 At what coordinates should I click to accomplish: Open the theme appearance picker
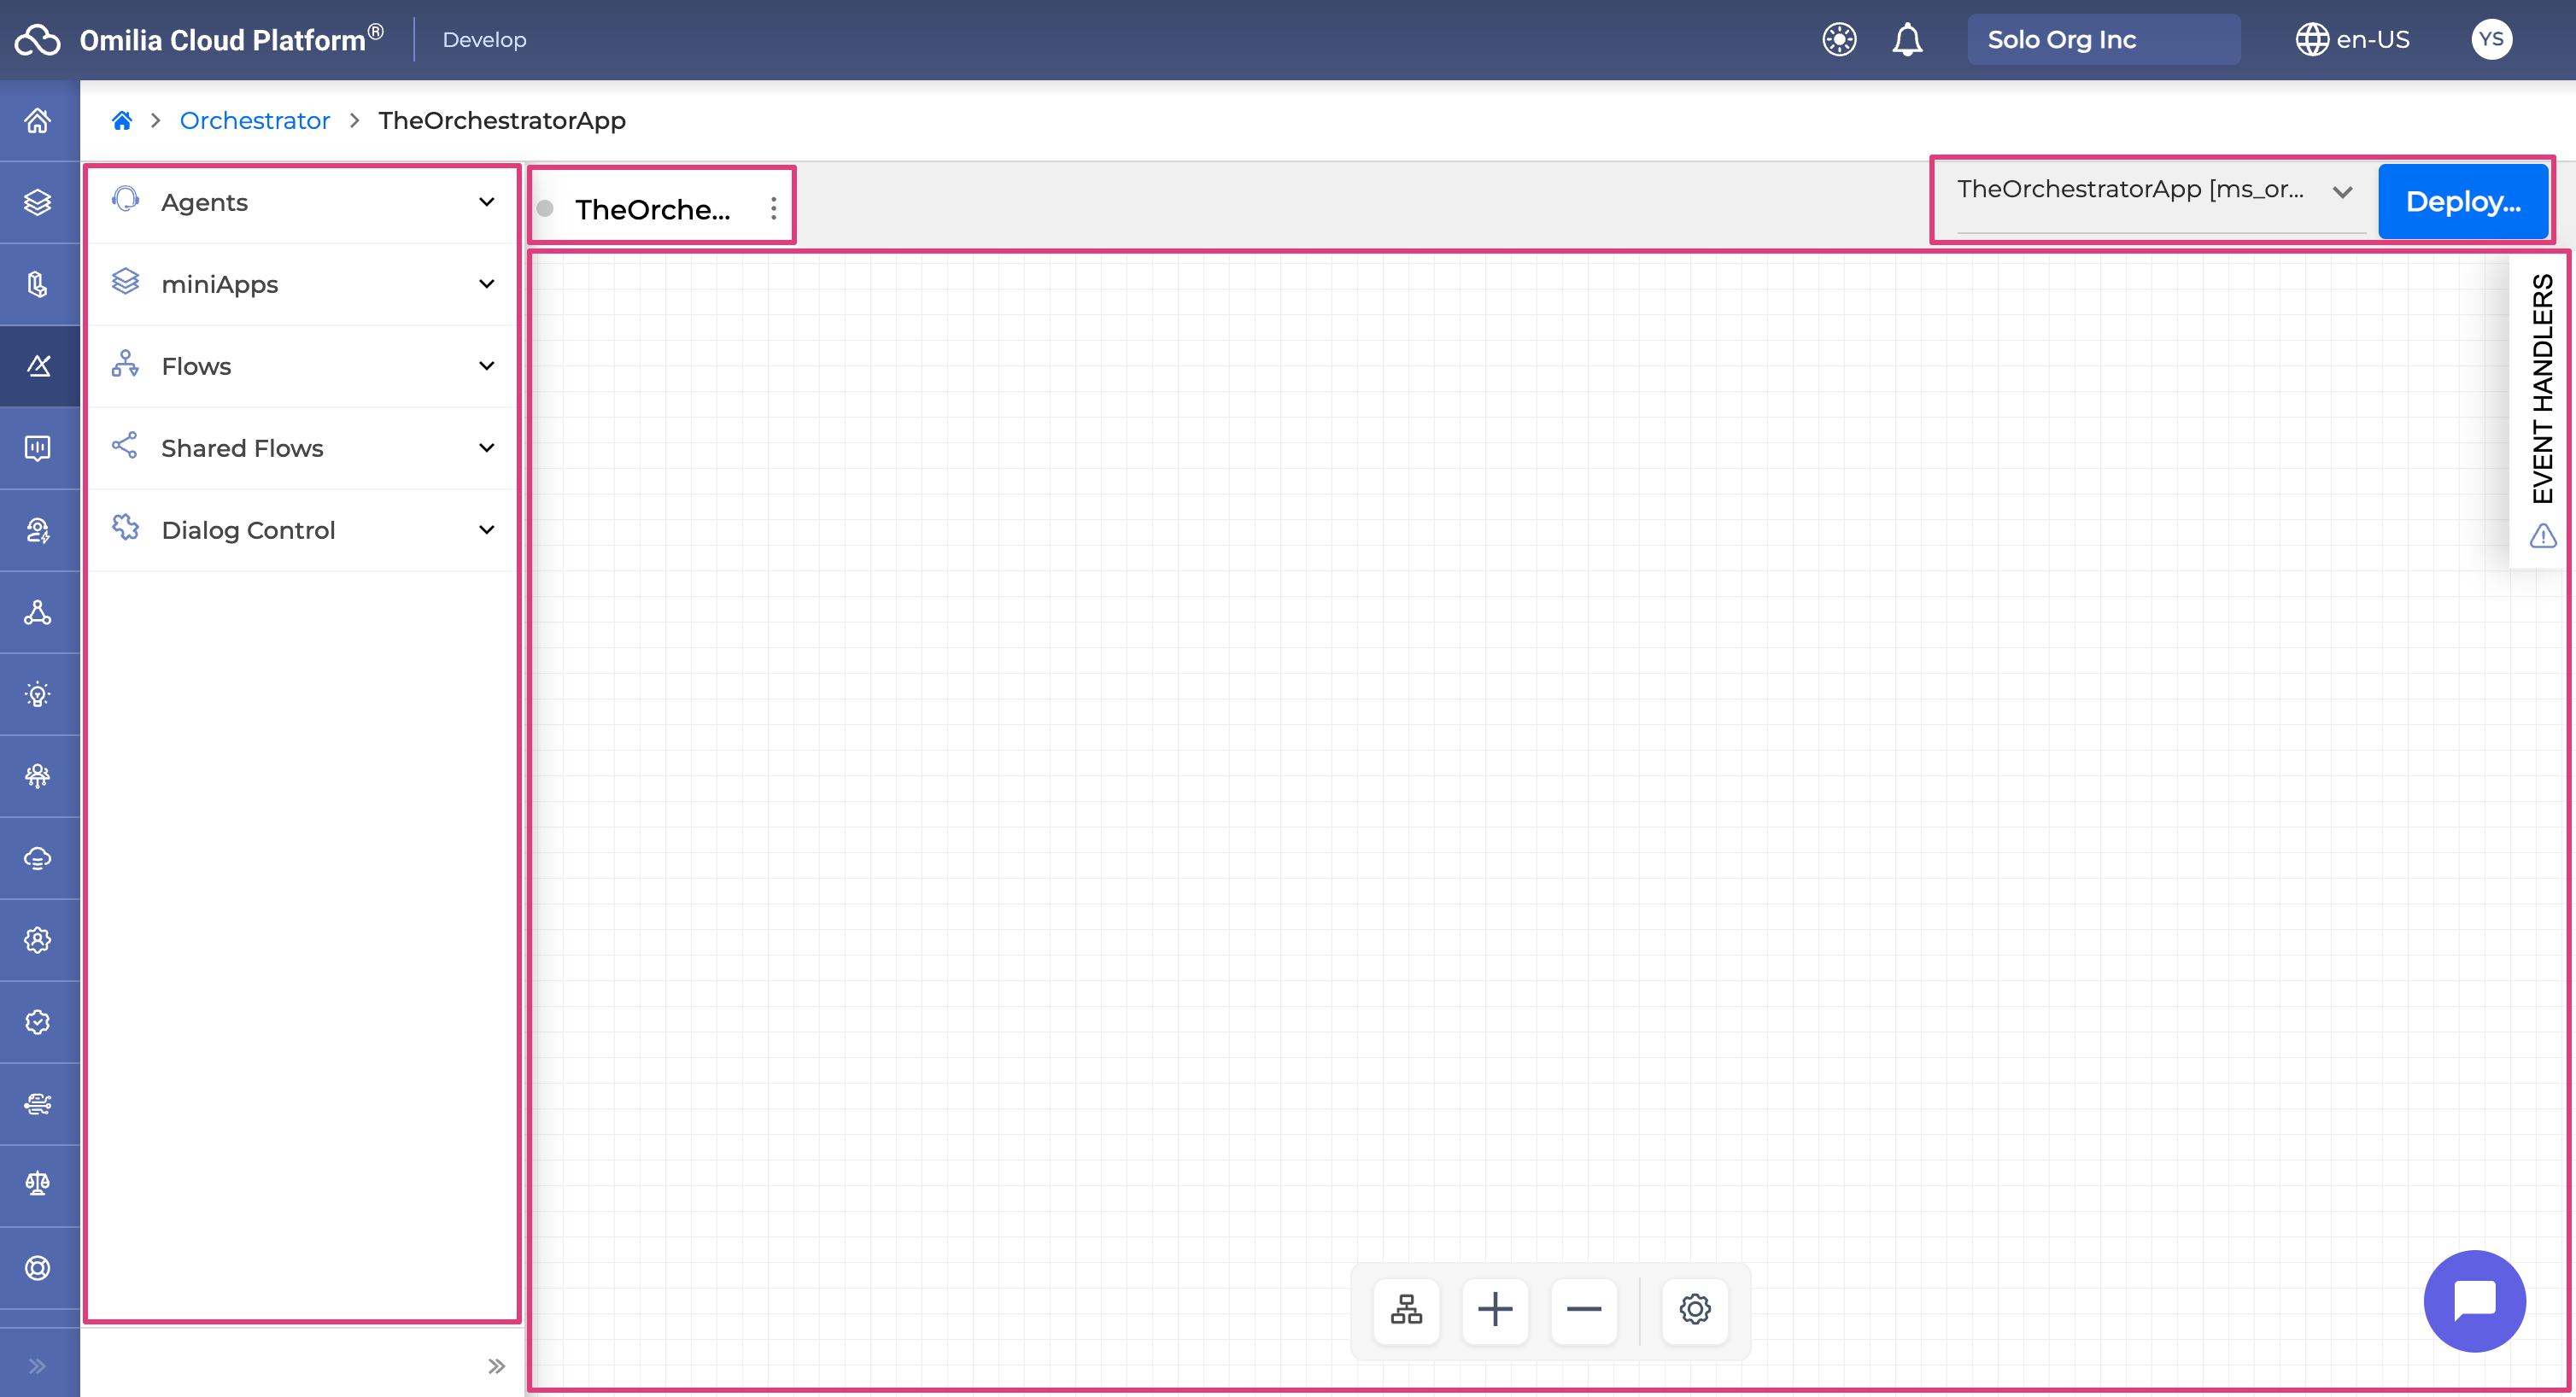coord(1838,39)
